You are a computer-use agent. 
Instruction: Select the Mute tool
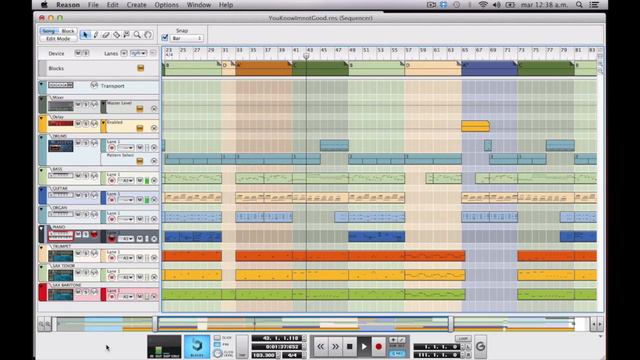(x=127, y=35)
